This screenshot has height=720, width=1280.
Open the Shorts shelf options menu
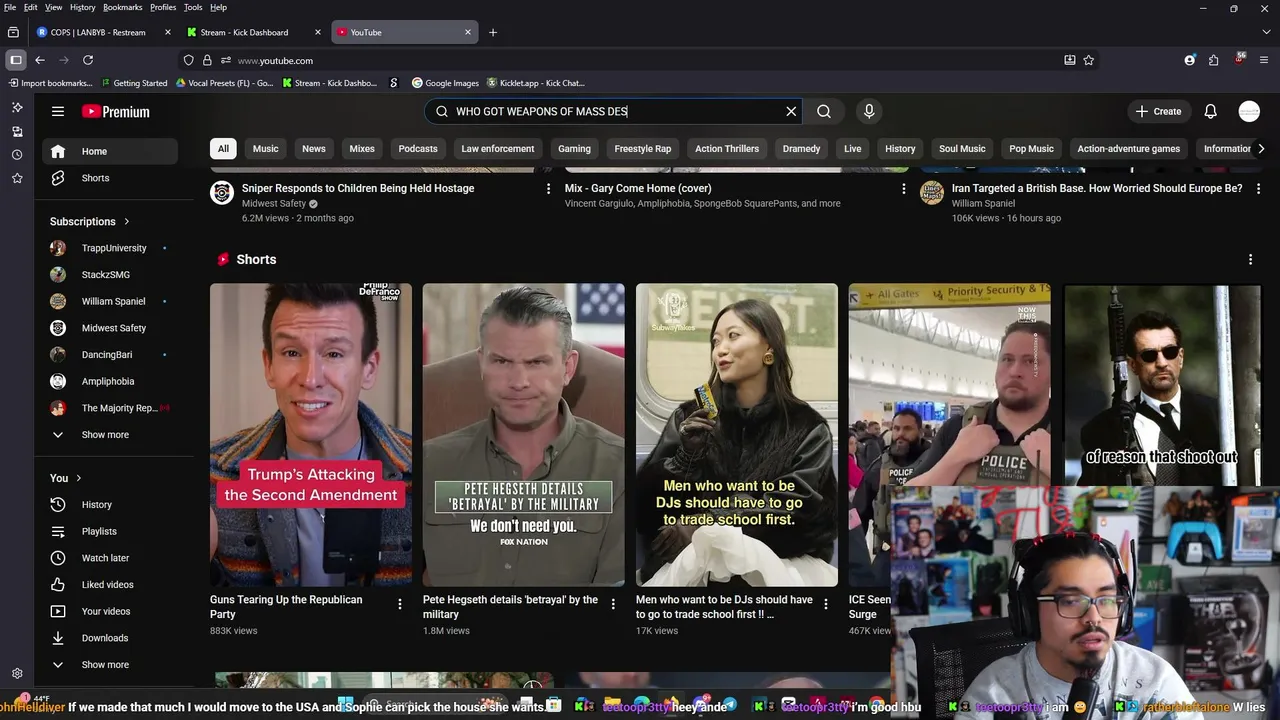pos(1250,259)
